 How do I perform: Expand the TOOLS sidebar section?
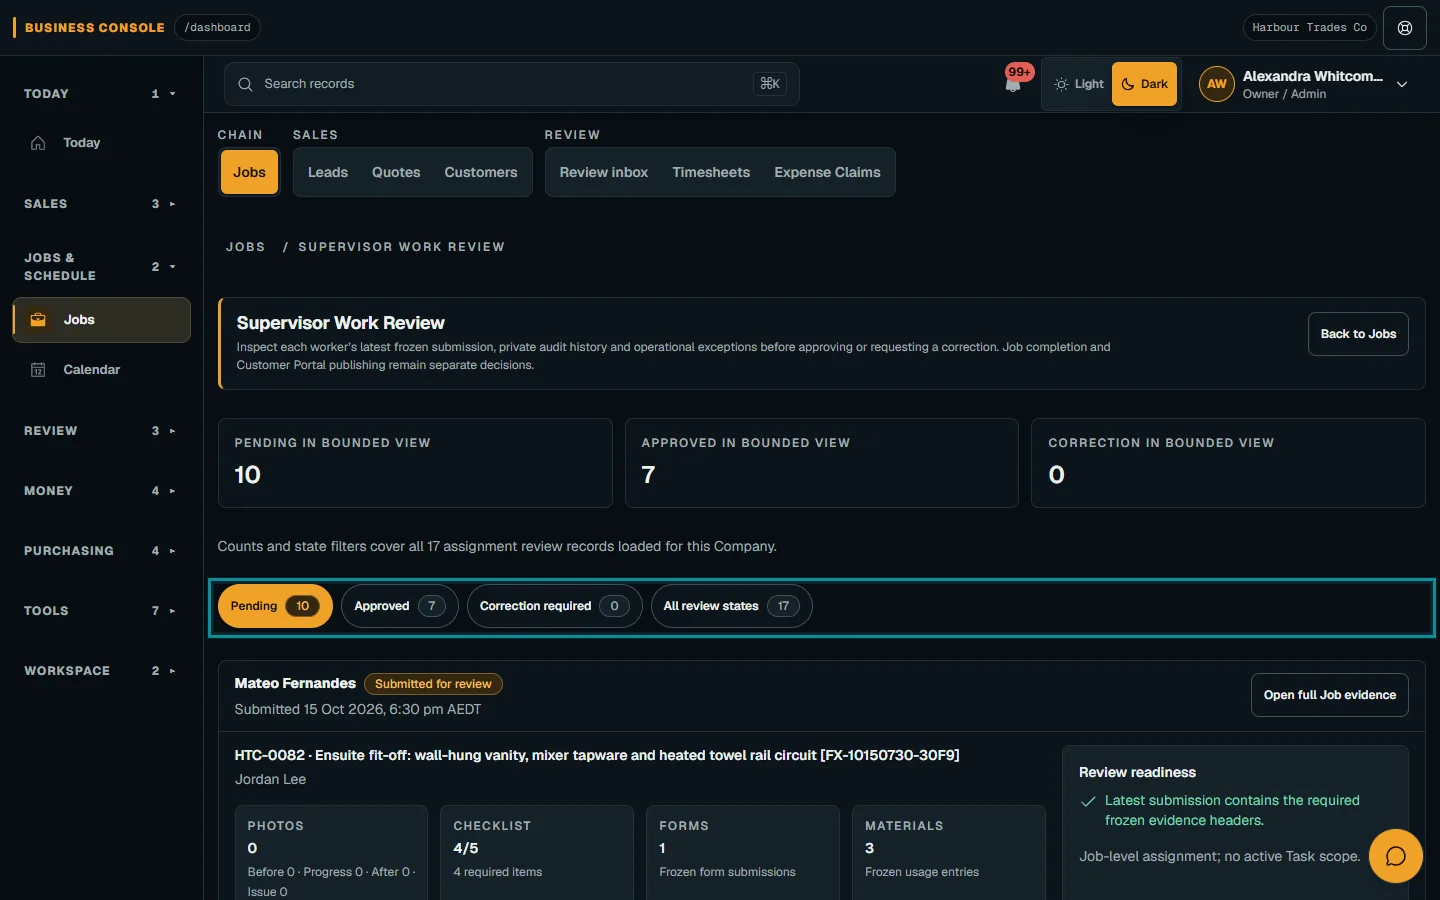[x=100, y=611]
